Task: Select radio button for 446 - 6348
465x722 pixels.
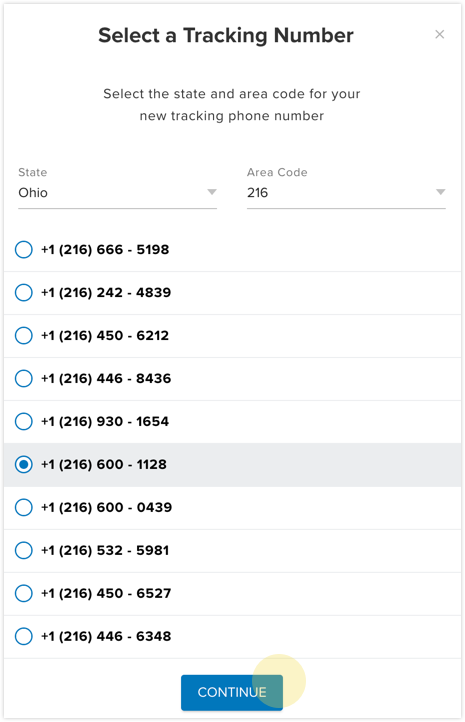Action: coord(23,636)
